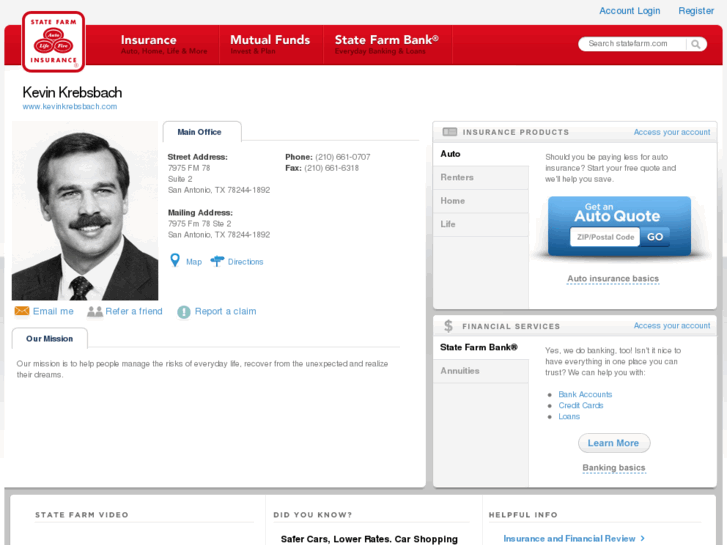Viewport: 727px width, 545px height.
Task: Focus the ZIP/Postal Code input field
Action: click(605, 237)
